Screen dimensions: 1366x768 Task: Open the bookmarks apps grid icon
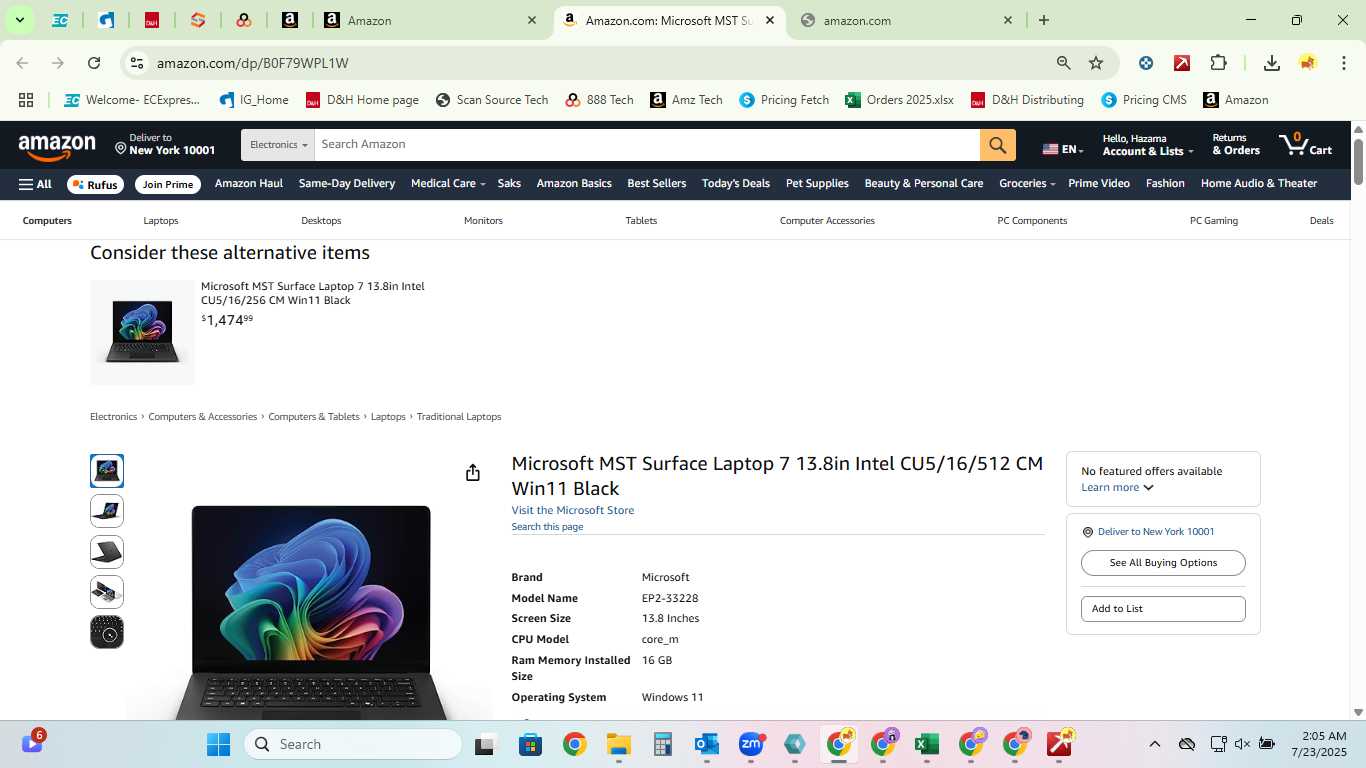[26, 100]
